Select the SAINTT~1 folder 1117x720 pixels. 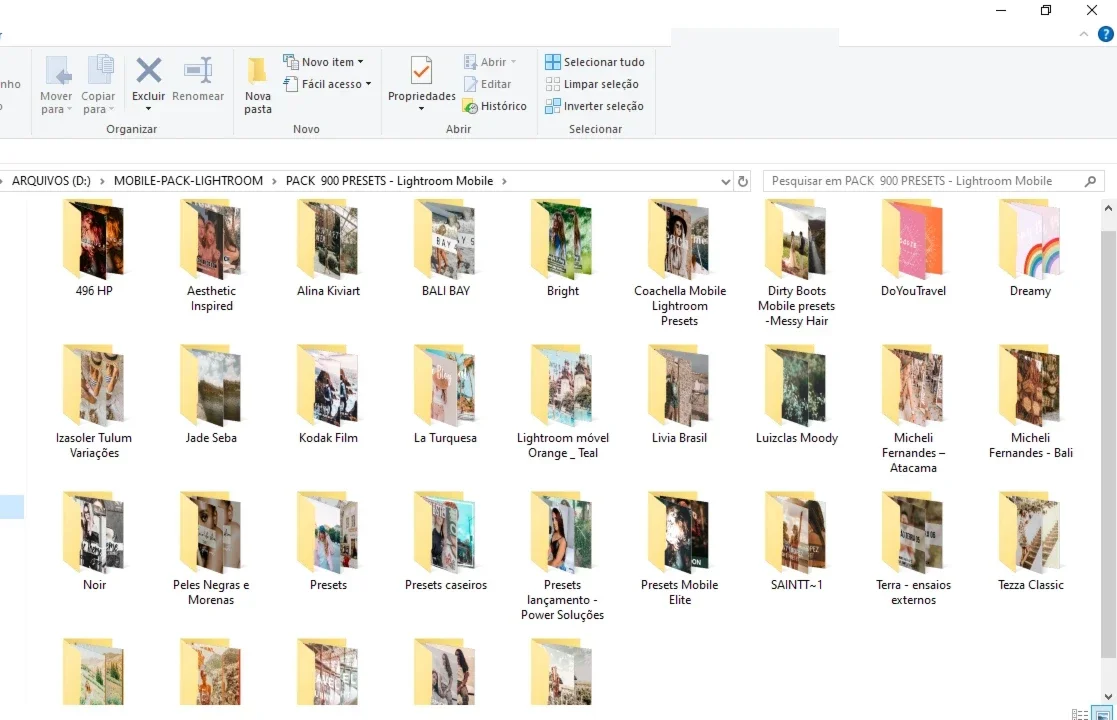click(x=796, y=542)
